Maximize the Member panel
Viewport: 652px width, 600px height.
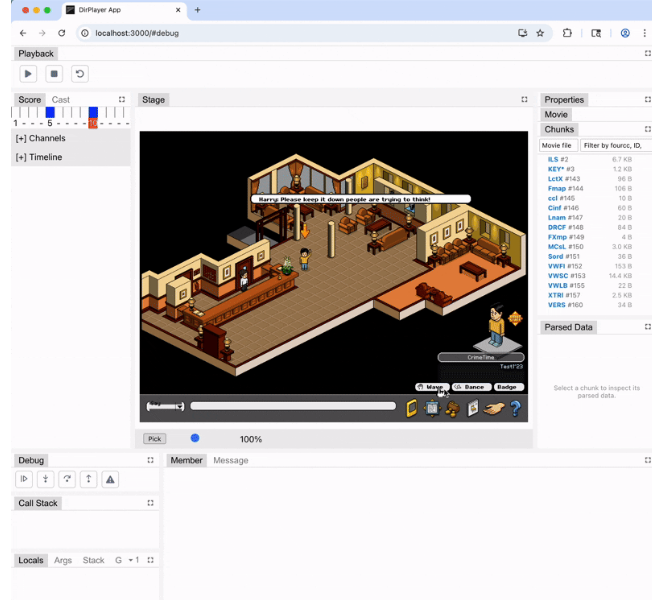coord(647,460)
